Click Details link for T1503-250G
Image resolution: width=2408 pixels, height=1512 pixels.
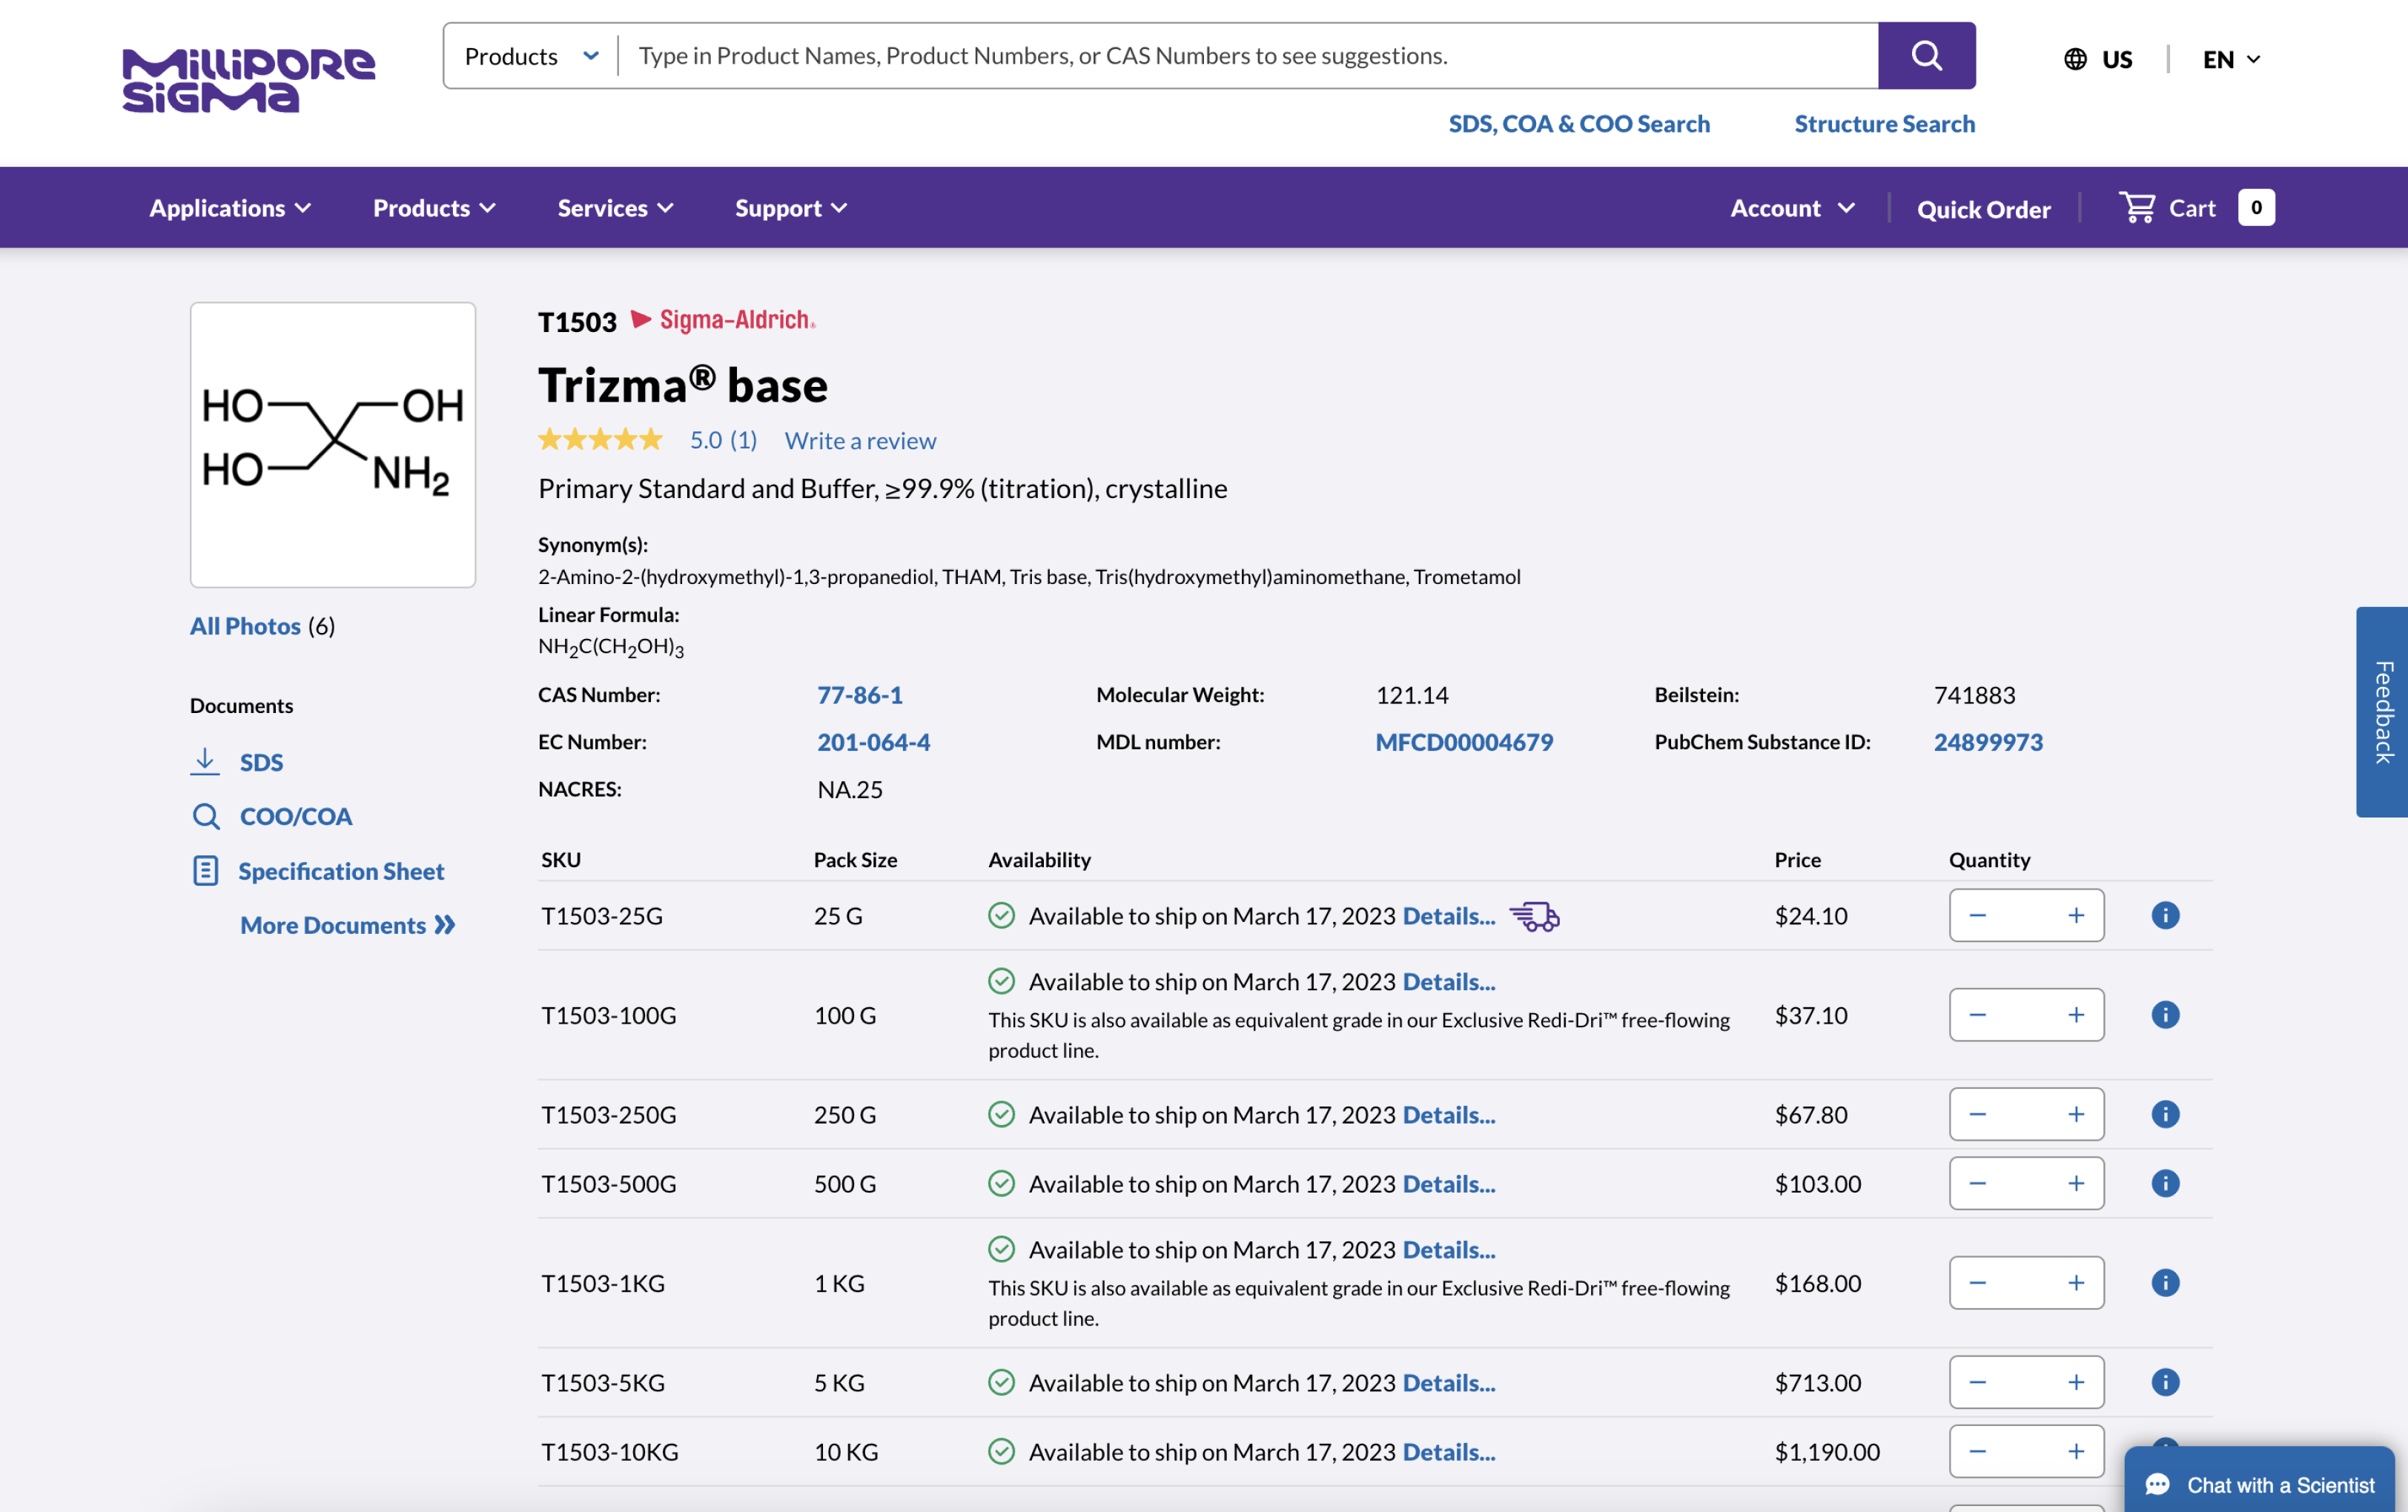click(1449, 1114)
